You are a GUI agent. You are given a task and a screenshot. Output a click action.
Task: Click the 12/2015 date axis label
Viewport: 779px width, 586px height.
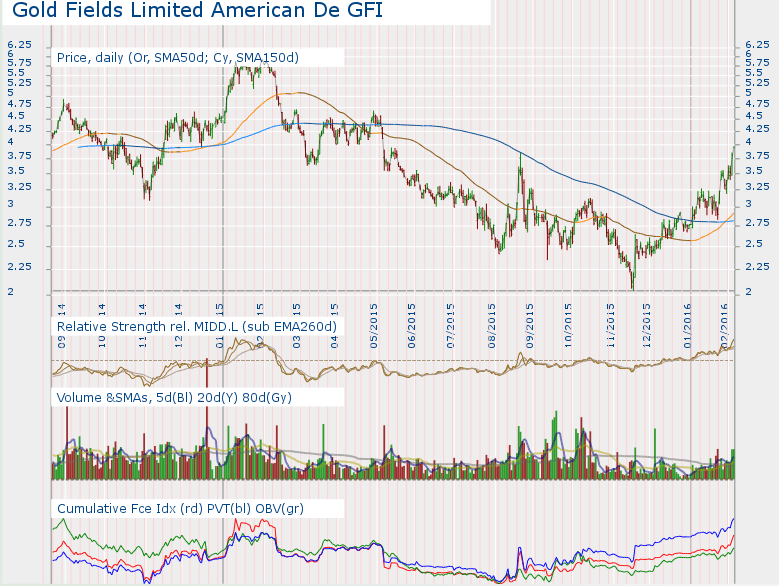tap(646, 326)
